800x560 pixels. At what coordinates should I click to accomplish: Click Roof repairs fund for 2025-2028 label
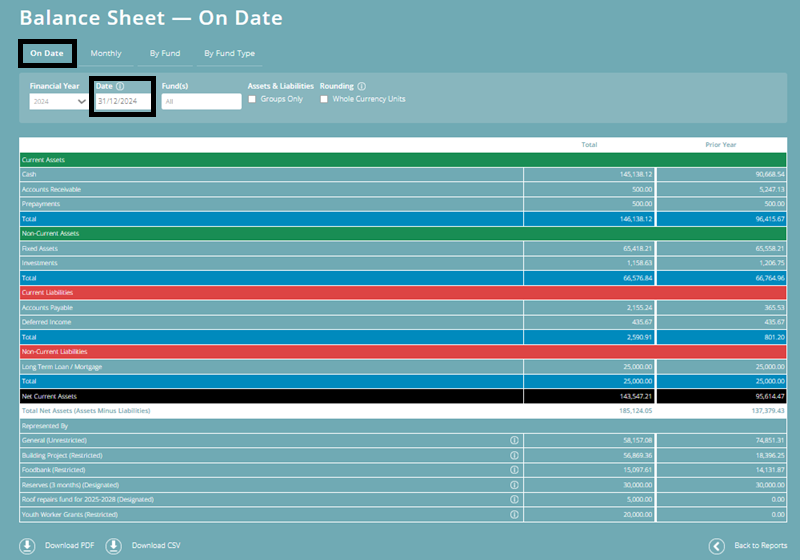(87, 499)
